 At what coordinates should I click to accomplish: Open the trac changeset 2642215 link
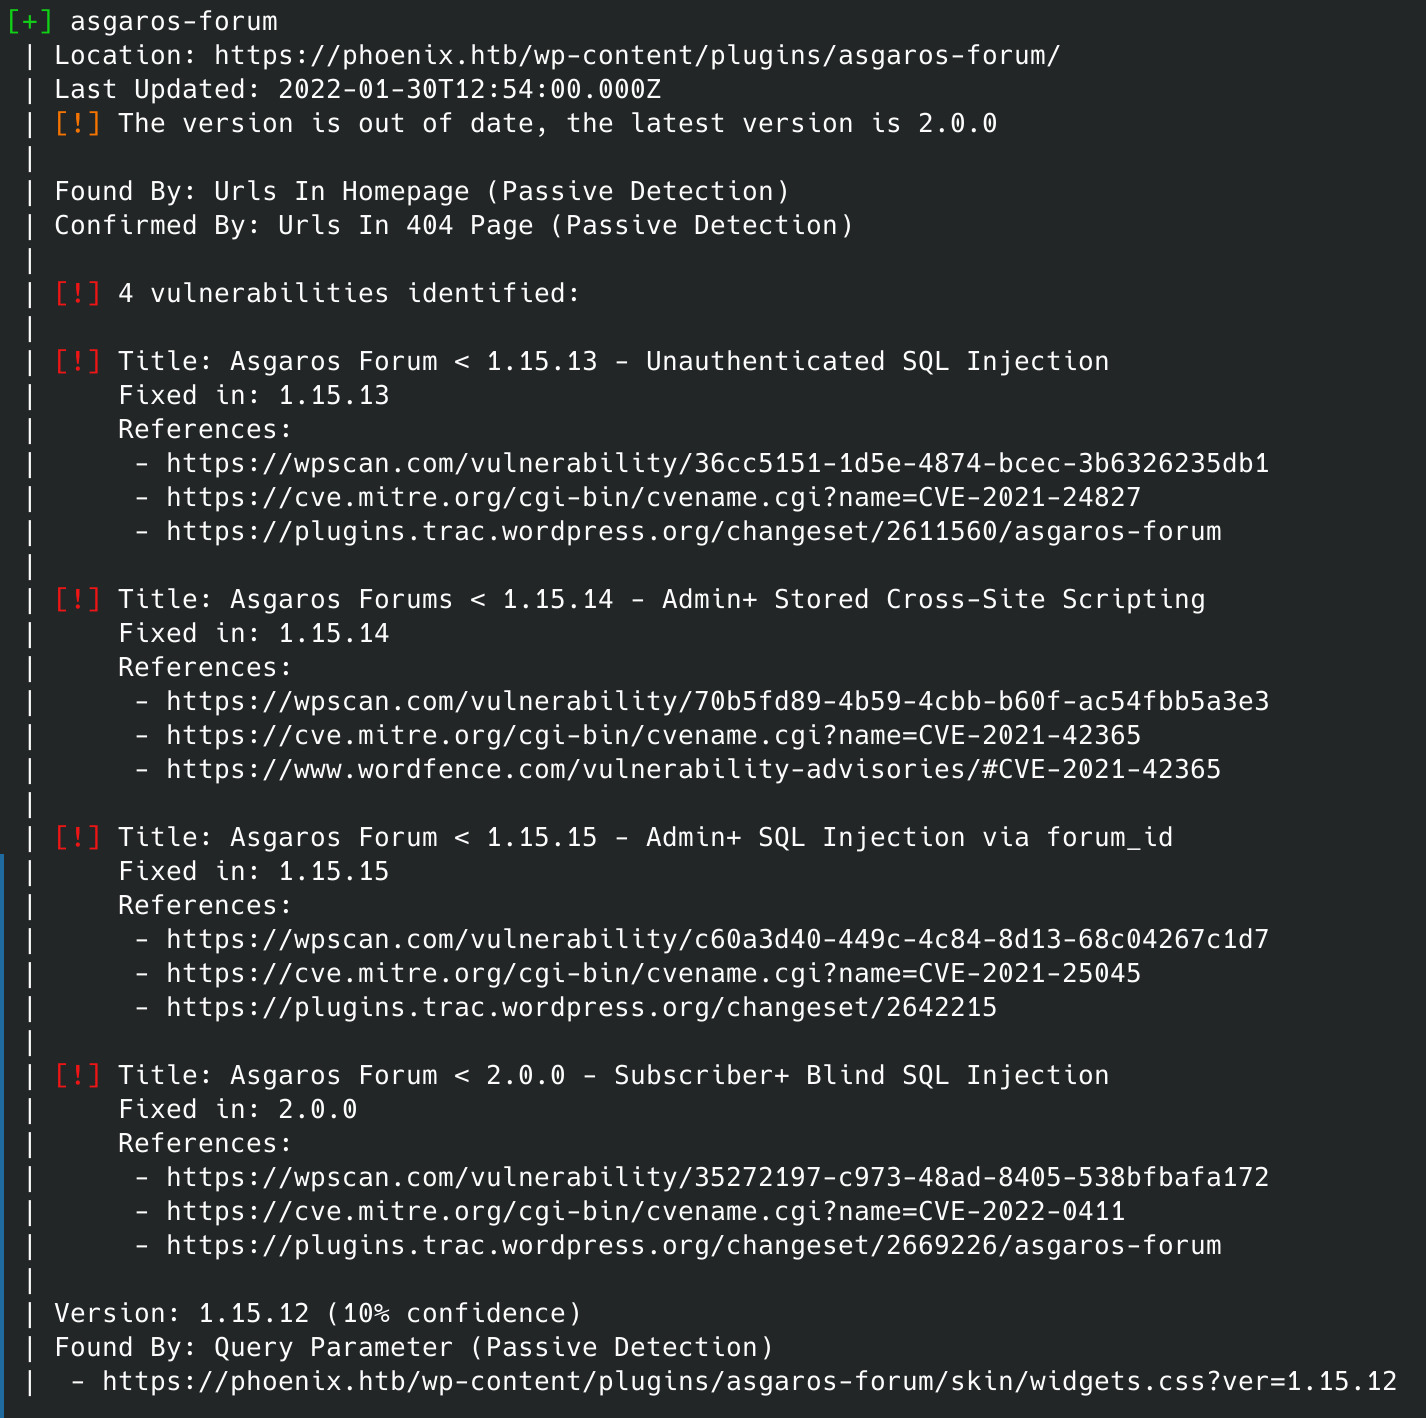tap(581, 1007)
